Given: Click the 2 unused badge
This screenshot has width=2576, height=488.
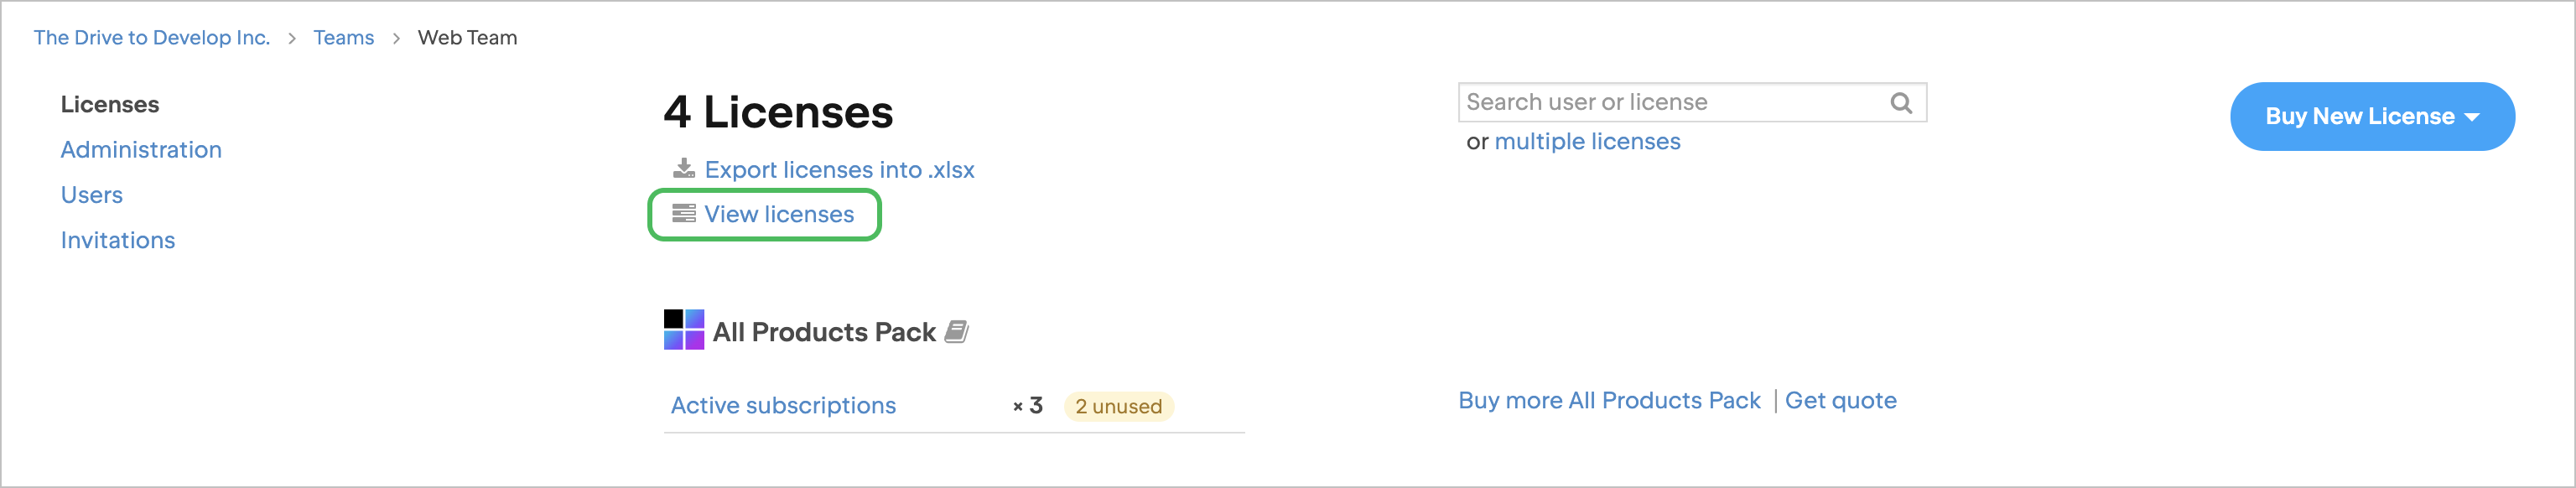Looking at the screenshot, I should (1118, 406).
